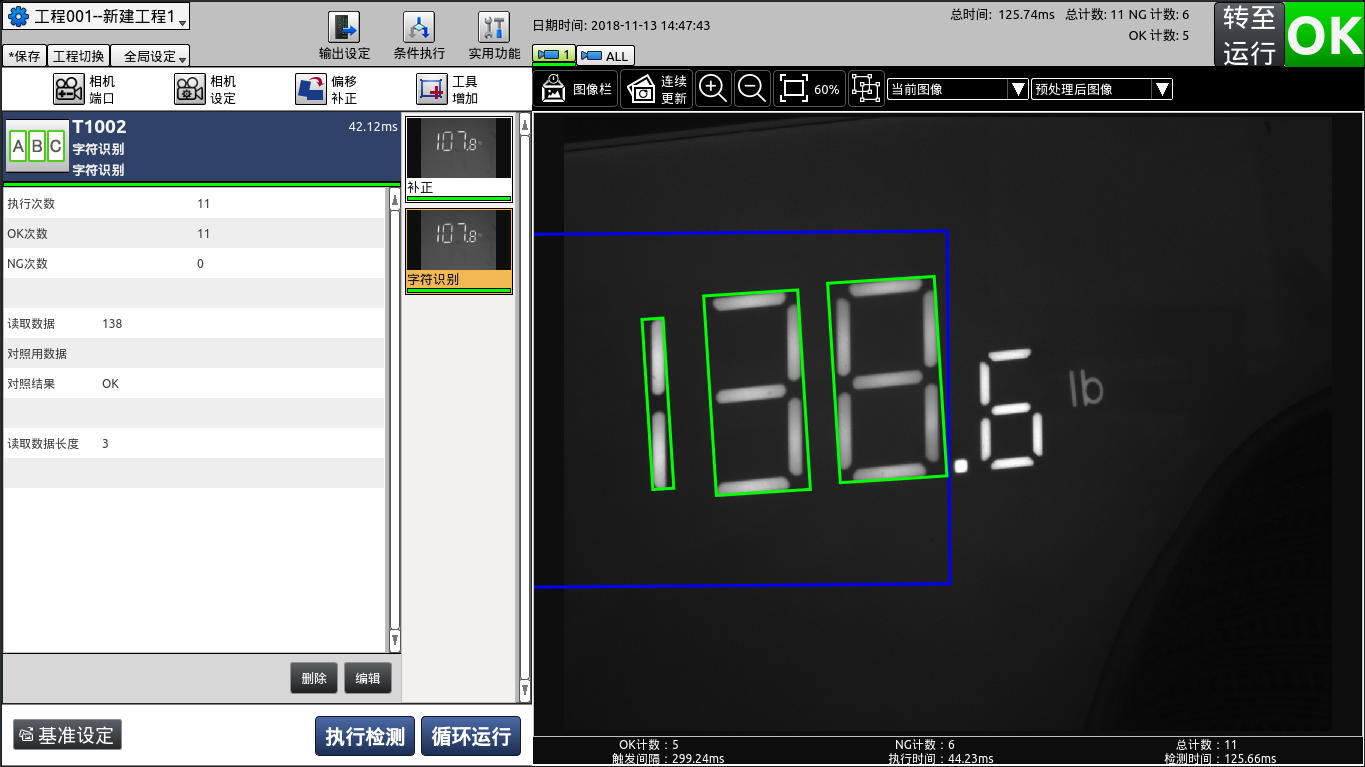Zoom in on the image
The image size is (1365, 767).
(713, 89)
